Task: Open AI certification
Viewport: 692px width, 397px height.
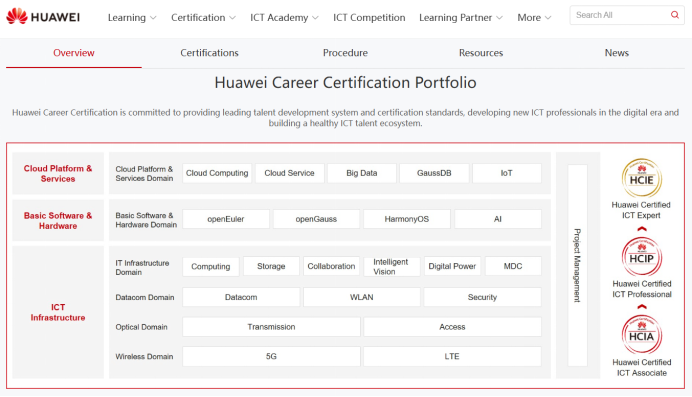Action: click(x=498, y=219)
